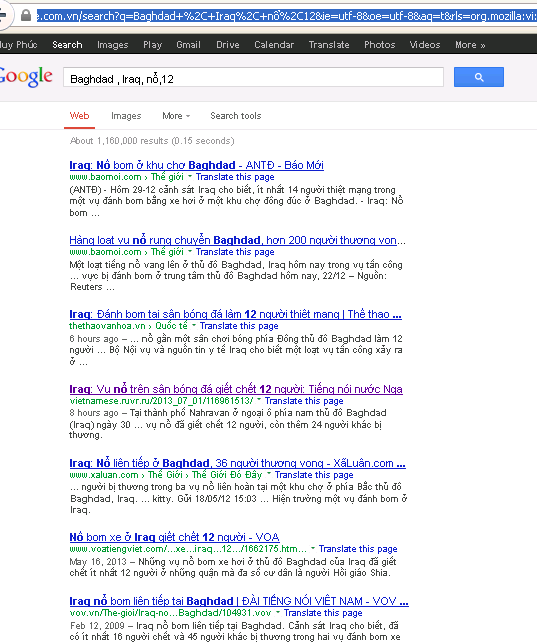Viewport: 537px width, 642px height.
Task: Open Gmail in the top bar
Action: (188, 45)
